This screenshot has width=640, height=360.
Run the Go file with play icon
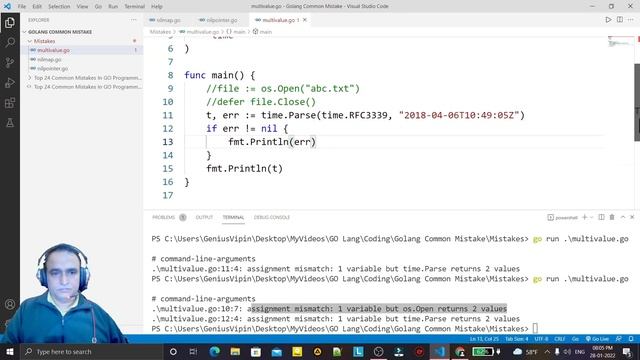pos(608,20)
